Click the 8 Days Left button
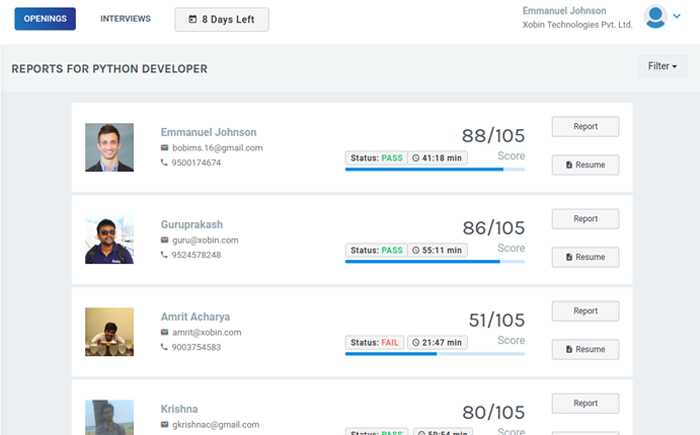Image resolution: width=700 pixels, height=435 pixels. 222,19
